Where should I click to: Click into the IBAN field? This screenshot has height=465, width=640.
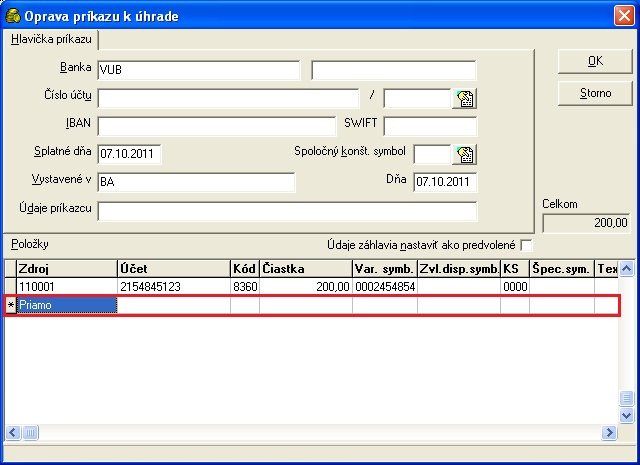click(x=216, y=126)
